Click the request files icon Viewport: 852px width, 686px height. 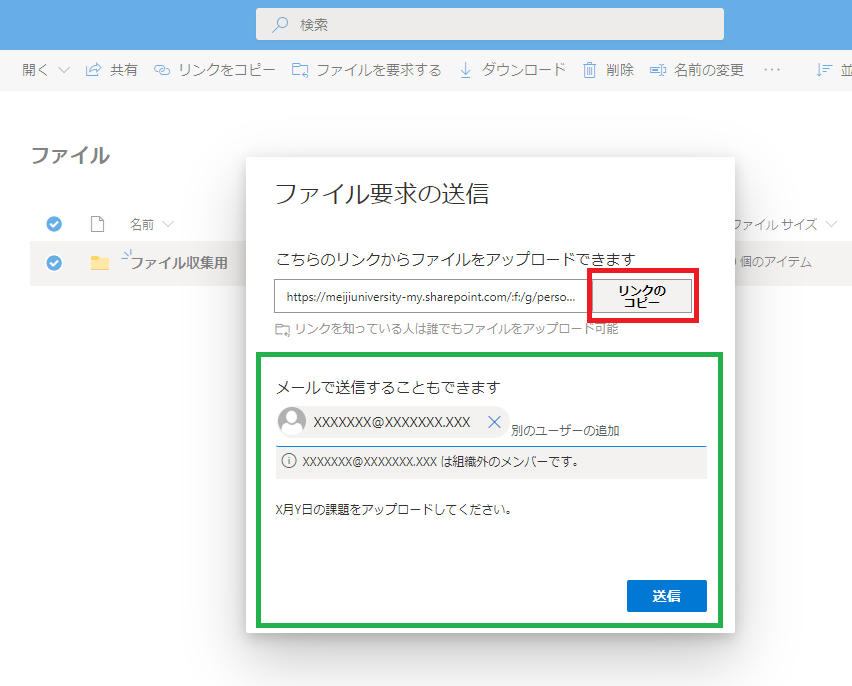(x=300, y=70)
